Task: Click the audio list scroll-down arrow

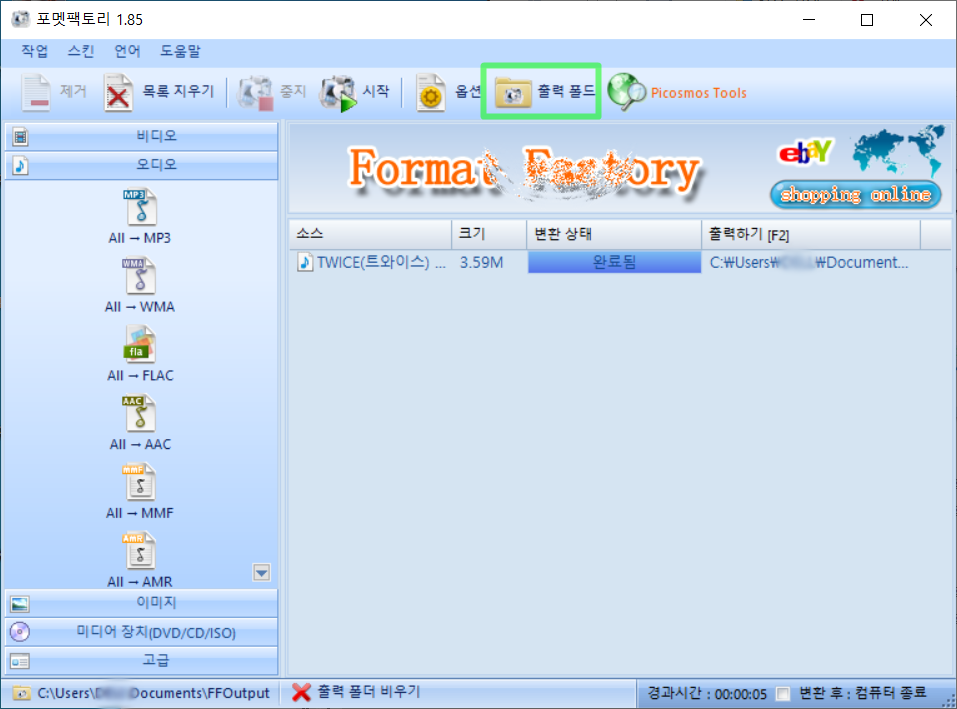Action: [262, 572]
